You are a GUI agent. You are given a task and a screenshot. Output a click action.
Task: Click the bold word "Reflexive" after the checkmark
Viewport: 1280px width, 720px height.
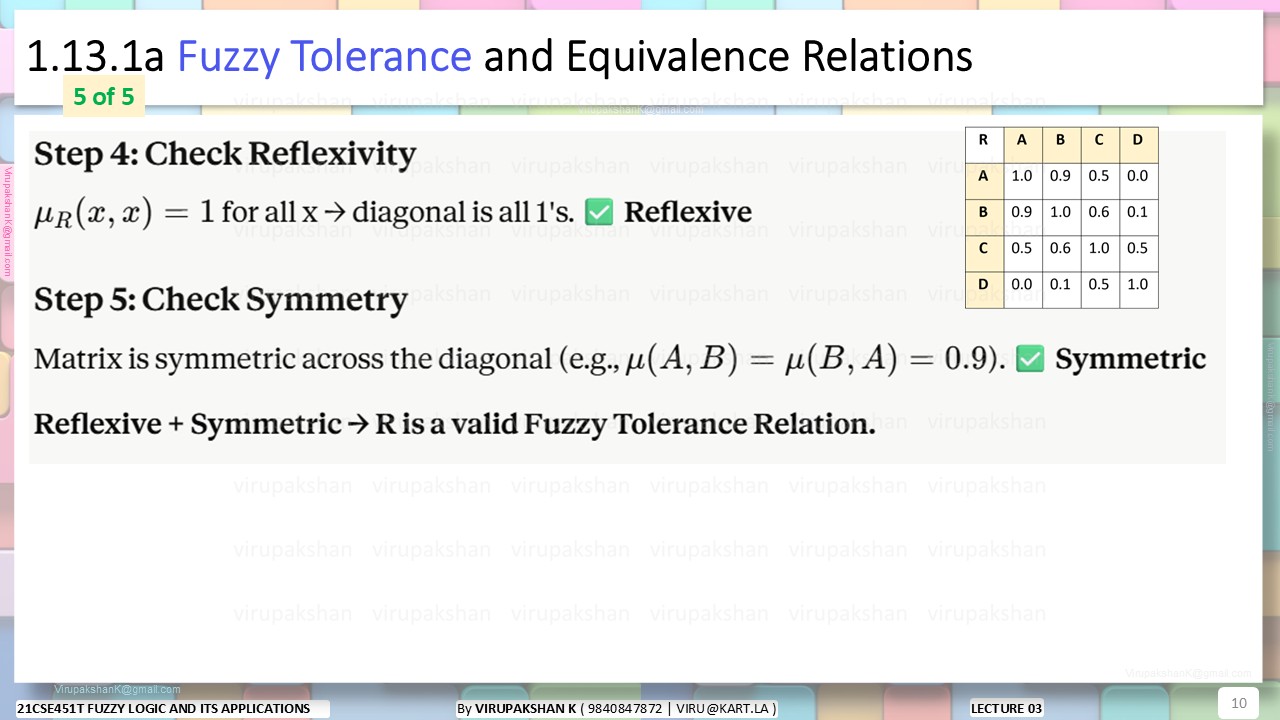tap(688, 212)
